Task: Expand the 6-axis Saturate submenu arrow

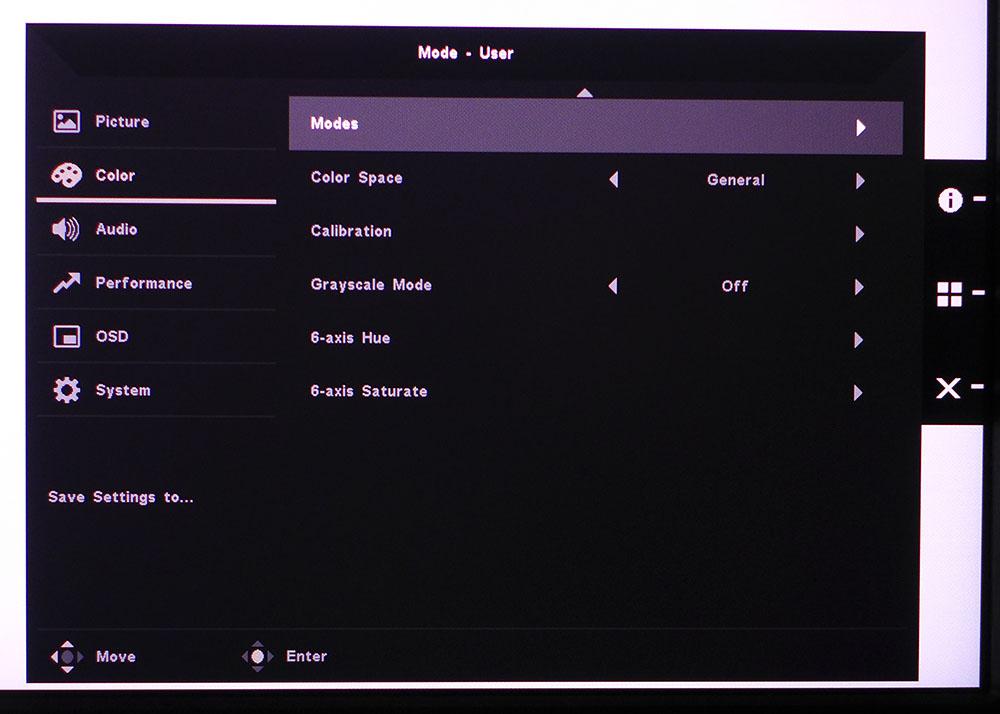Action: click(x=858, y=393)
